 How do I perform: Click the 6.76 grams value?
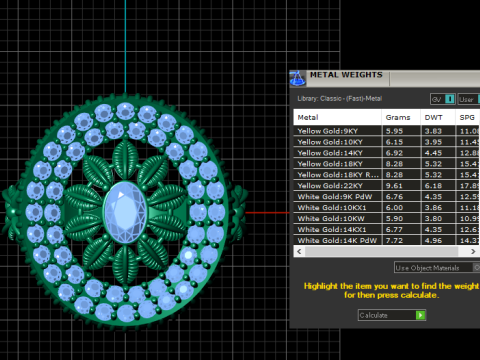click(x=394, y=197)
